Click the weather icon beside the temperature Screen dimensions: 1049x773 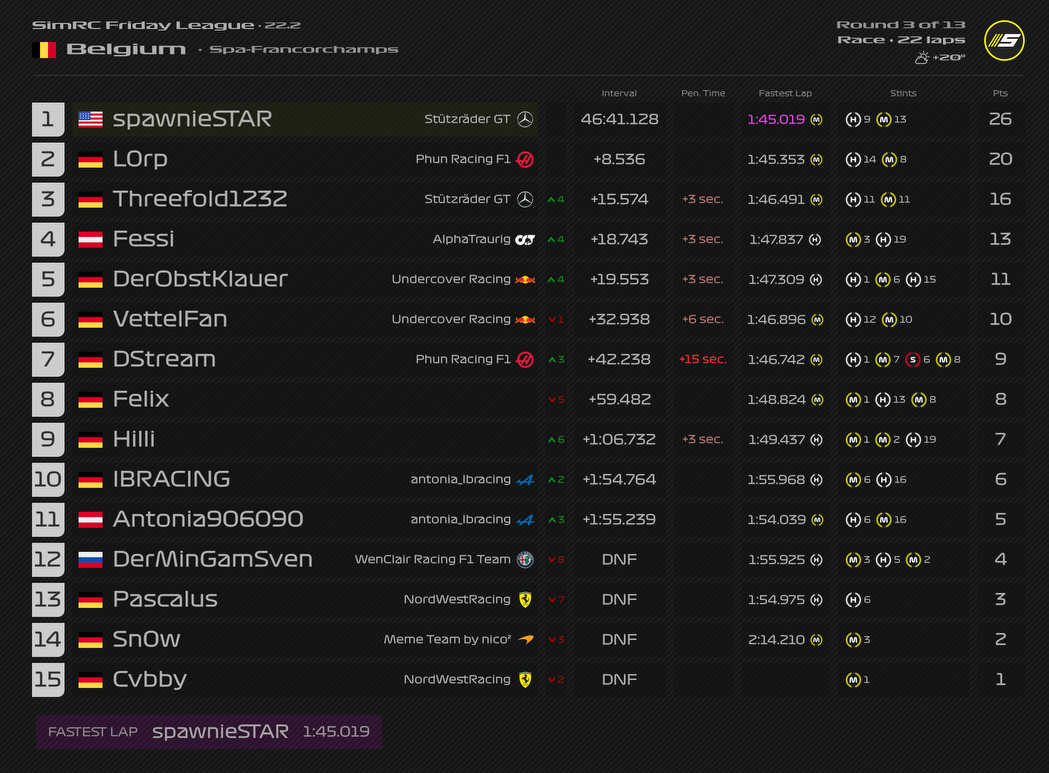pos(921,58)
